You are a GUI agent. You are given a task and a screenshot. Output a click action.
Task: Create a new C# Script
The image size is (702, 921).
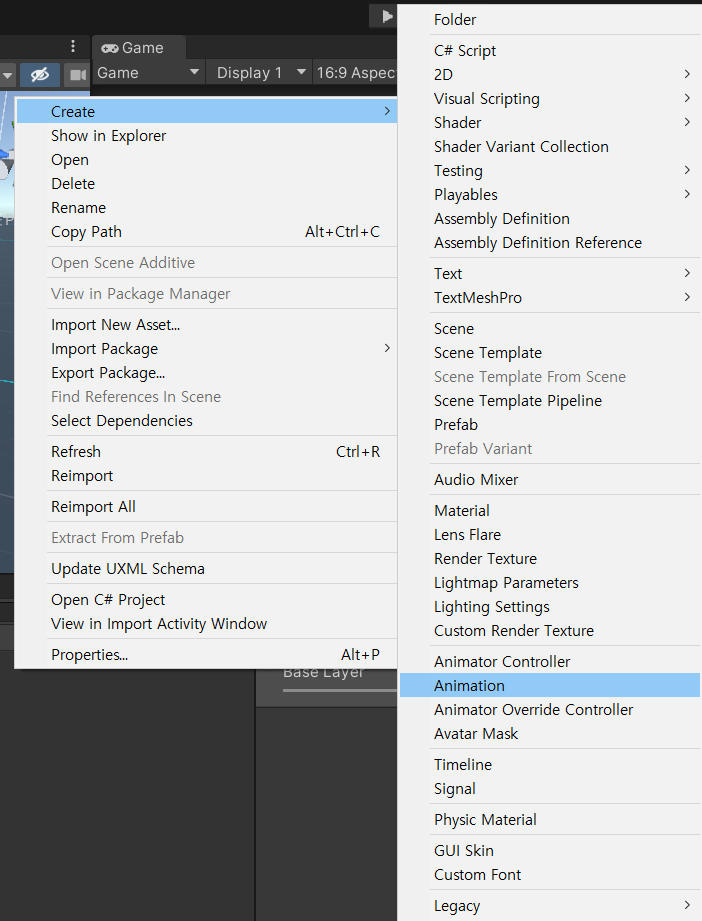[x=550, y=51]
